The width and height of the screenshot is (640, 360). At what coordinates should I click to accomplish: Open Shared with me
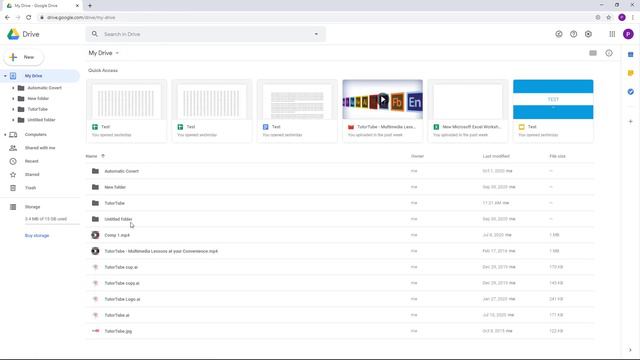[40, 148]
